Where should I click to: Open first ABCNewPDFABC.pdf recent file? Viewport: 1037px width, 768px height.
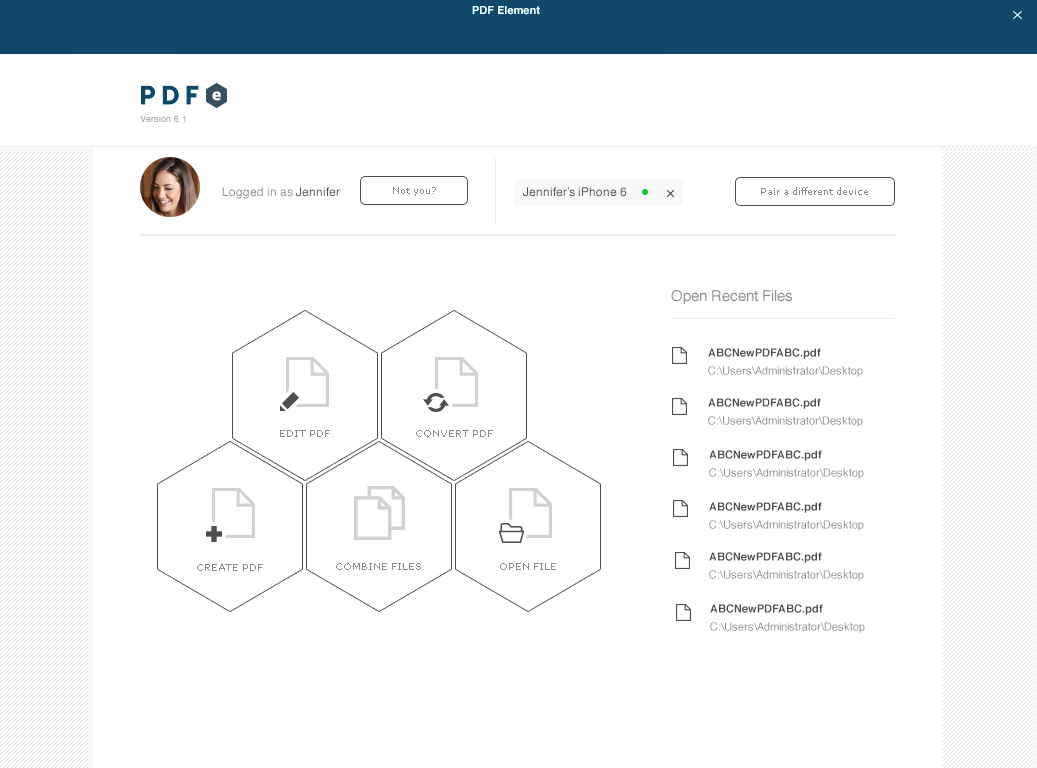point(764,353)
